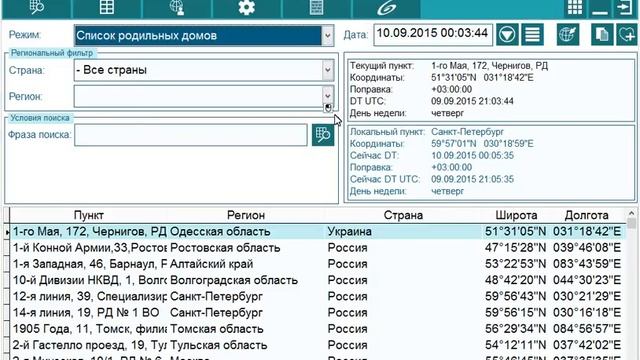Sort by the Регион column header

246,215
